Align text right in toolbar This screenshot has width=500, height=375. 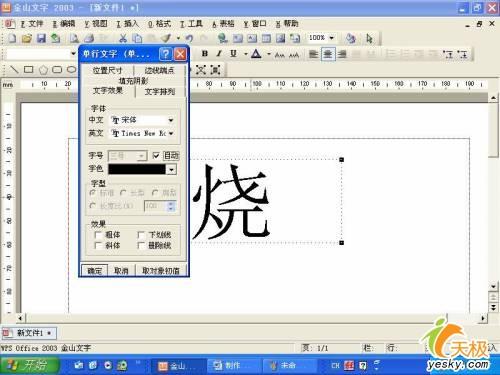tap(342, 54)
